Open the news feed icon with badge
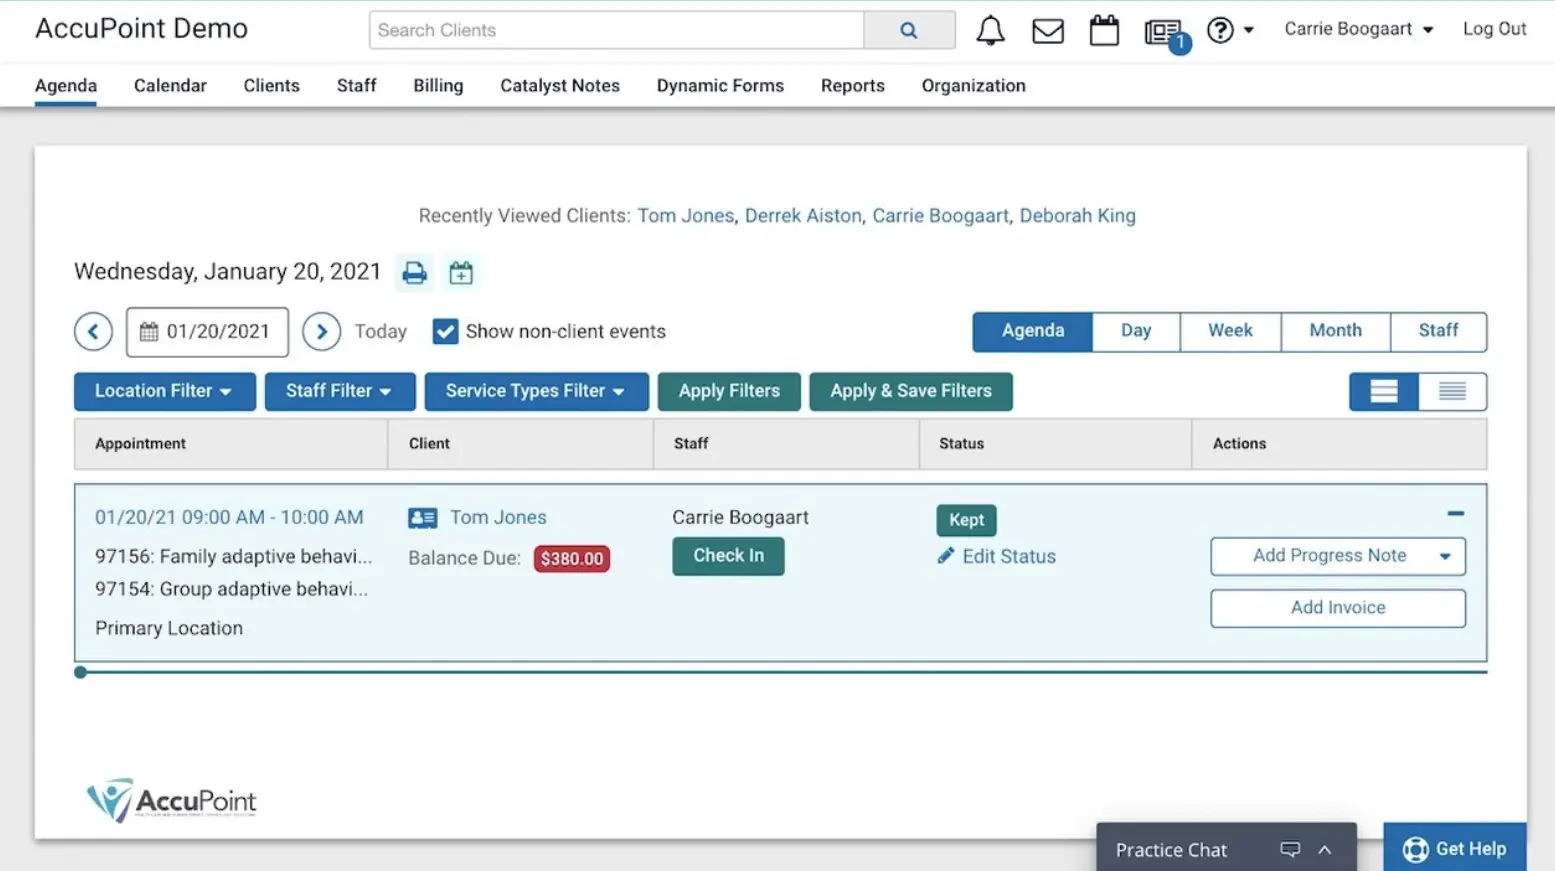Image resolution: width=1555 pixels, height=871 pixels. click(x=1164, y=33)
